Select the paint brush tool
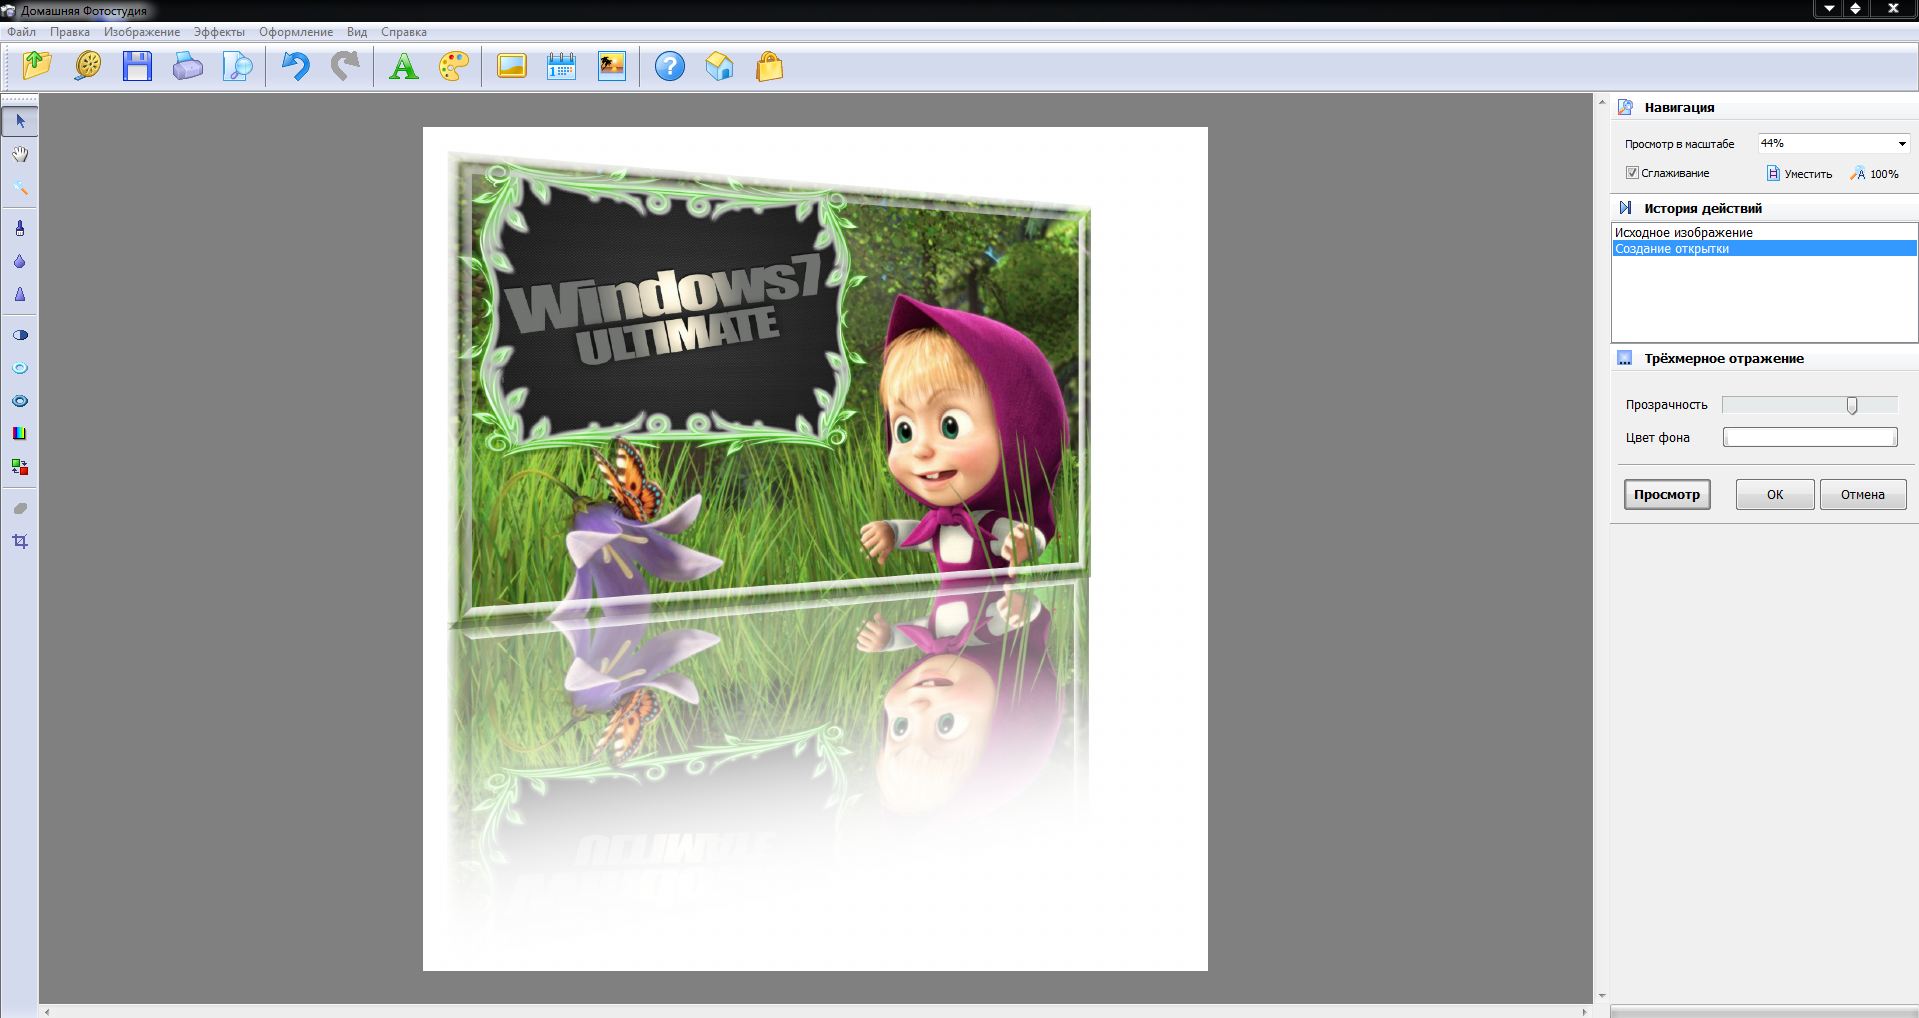The height and width of the screenshot is (1018, 1919). [20, 228]
